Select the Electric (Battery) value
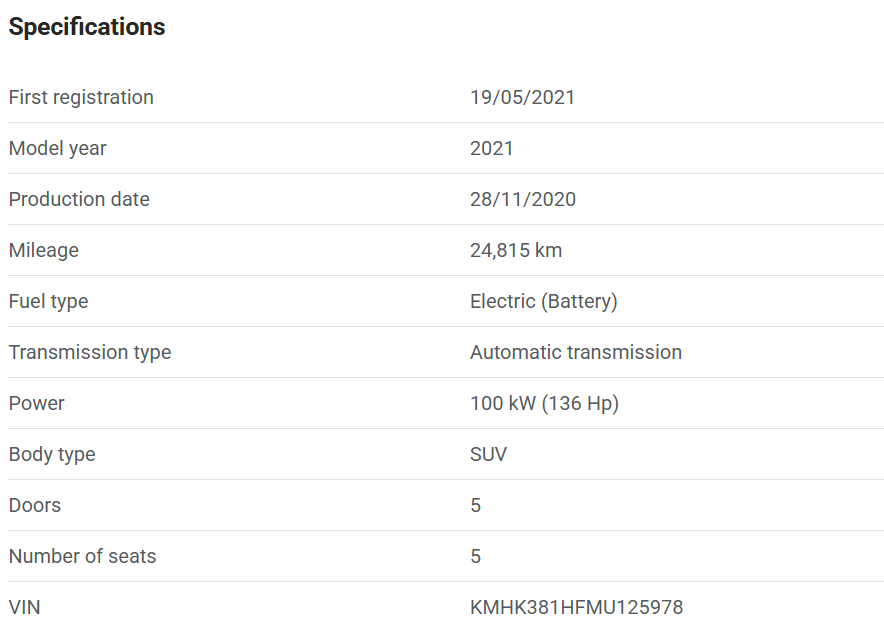The image size is (884, 626). (x=543, y=301)
